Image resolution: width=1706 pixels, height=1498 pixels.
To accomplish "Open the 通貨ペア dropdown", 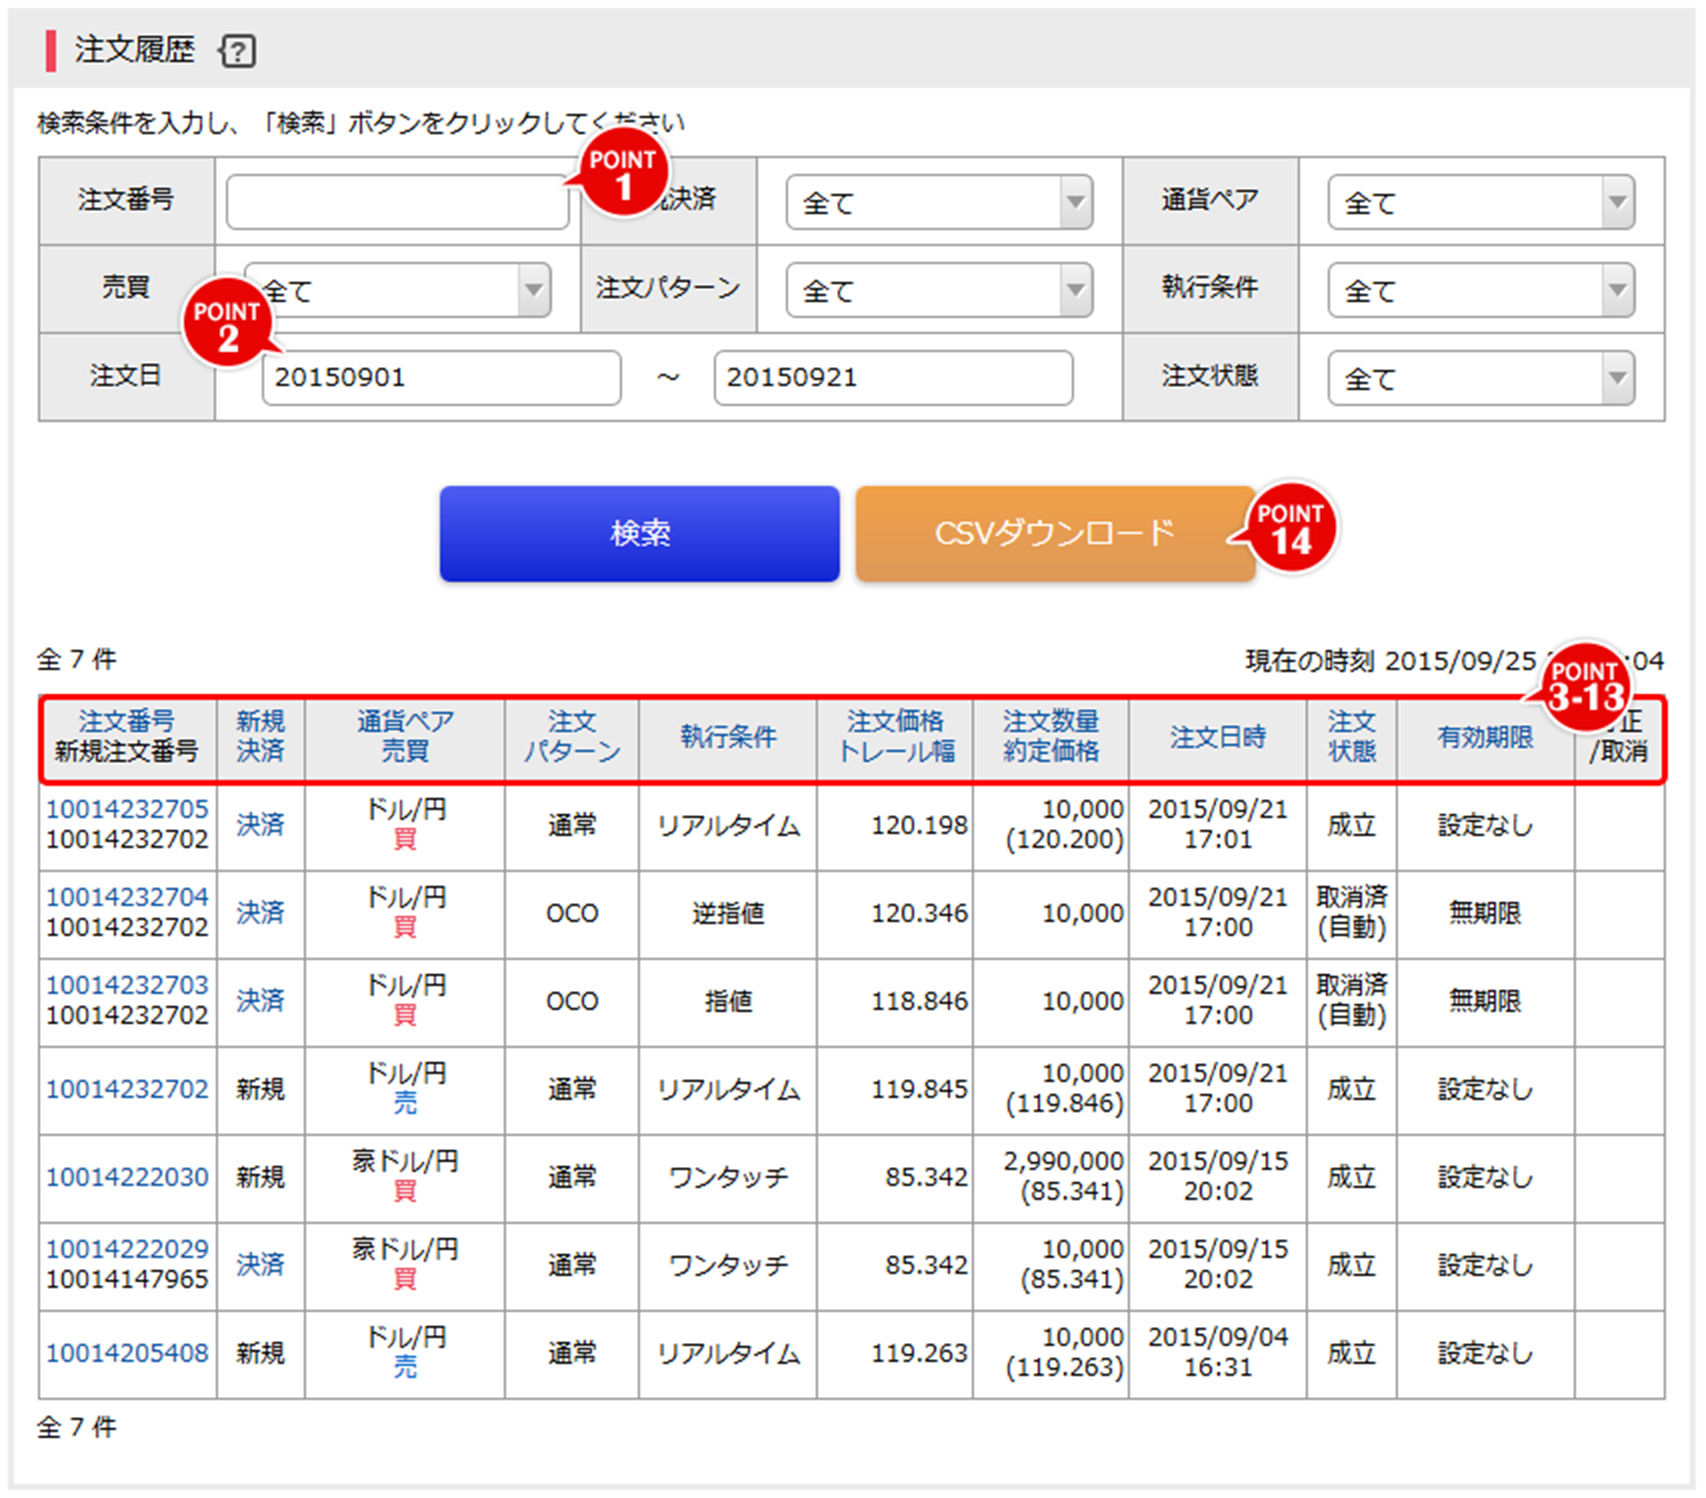I will tap(1480, 203).
